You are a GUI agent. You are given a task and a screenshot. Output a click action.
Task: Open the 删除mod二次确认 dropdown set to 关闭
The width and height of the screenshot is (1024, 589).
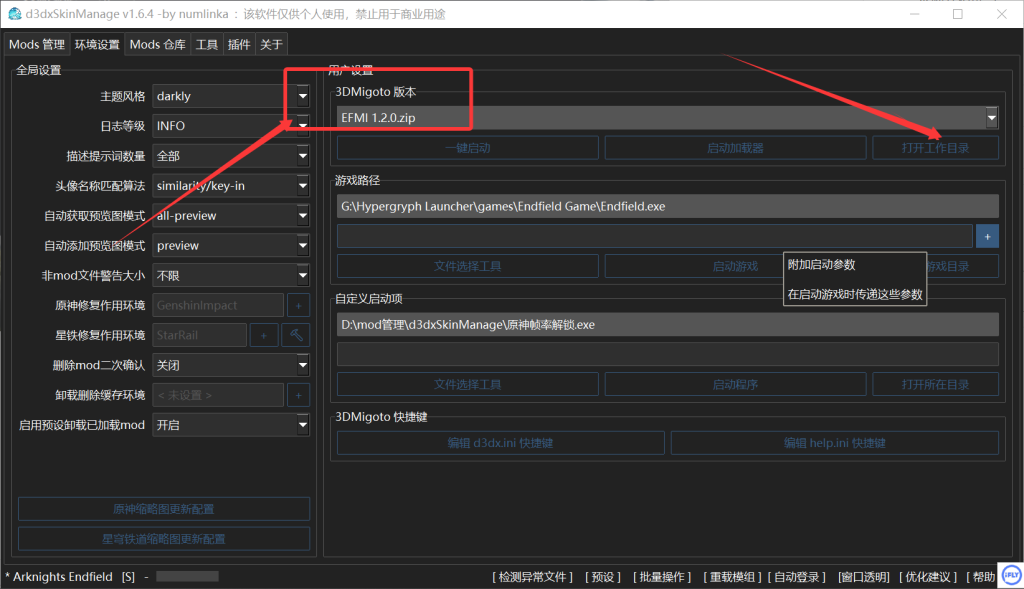[x=231, y=365]
